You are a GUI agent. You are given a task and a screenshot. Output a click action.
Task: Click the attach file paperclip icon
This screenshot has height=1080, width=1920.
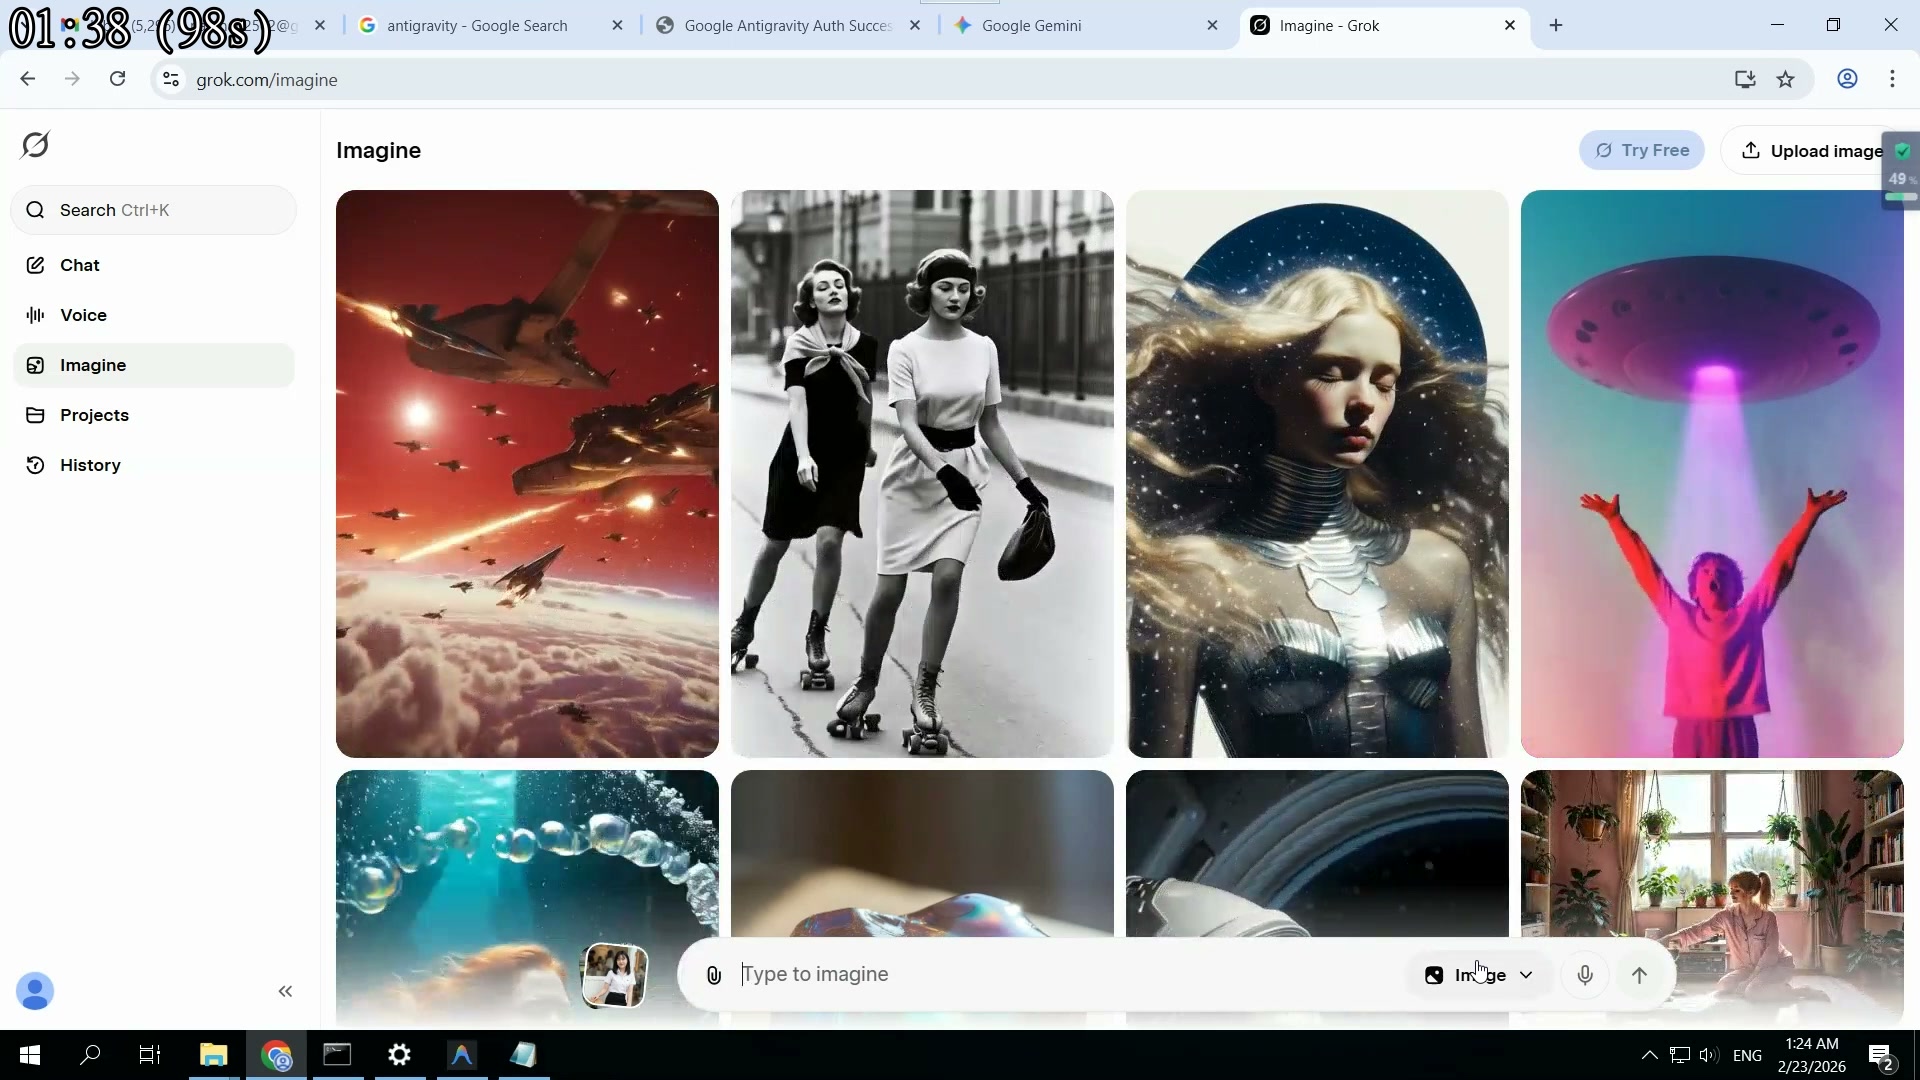pos(714,975)
